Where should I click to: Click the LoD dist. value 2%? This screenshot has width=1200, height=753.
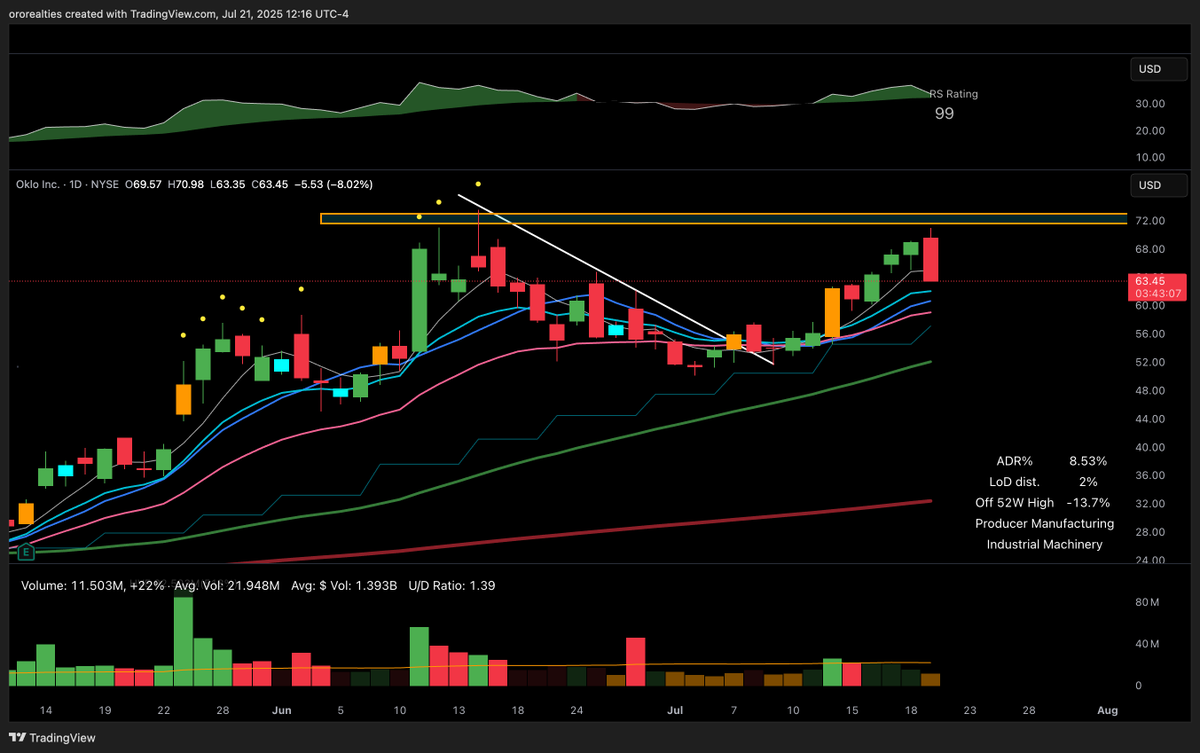pyautogui.click(x=1088, y=481)
